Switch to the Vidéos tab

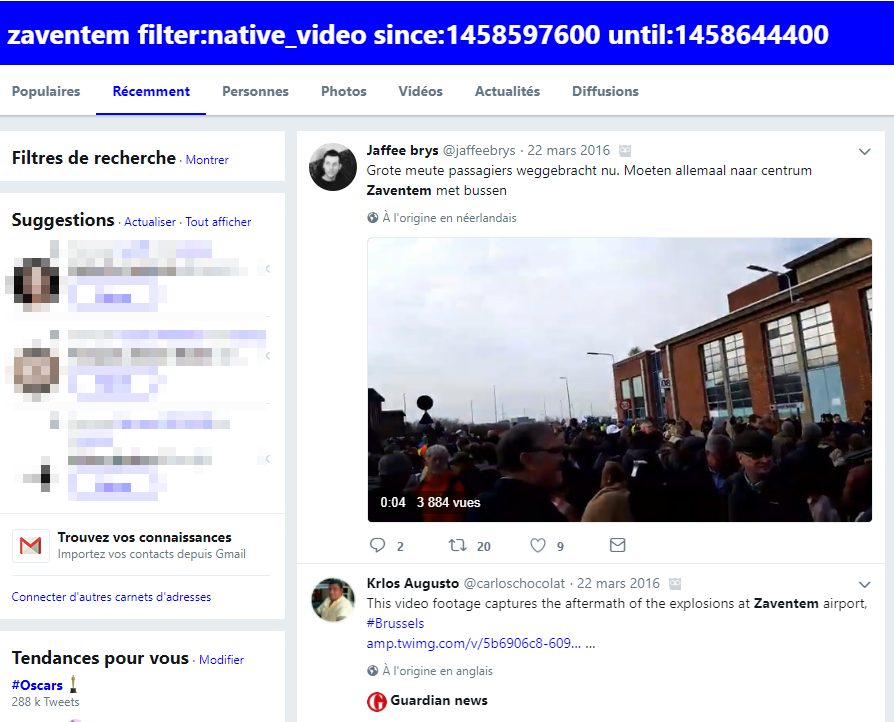(420, 91)
